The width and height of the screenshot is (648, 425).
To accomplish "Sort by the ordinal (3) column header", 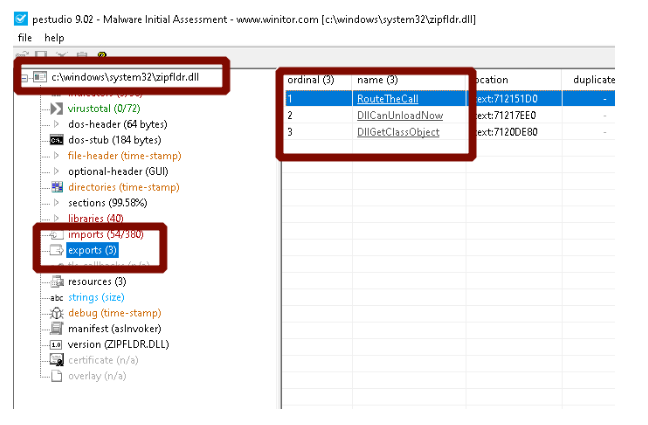I will pyautogui.click(x=311, y=80).
